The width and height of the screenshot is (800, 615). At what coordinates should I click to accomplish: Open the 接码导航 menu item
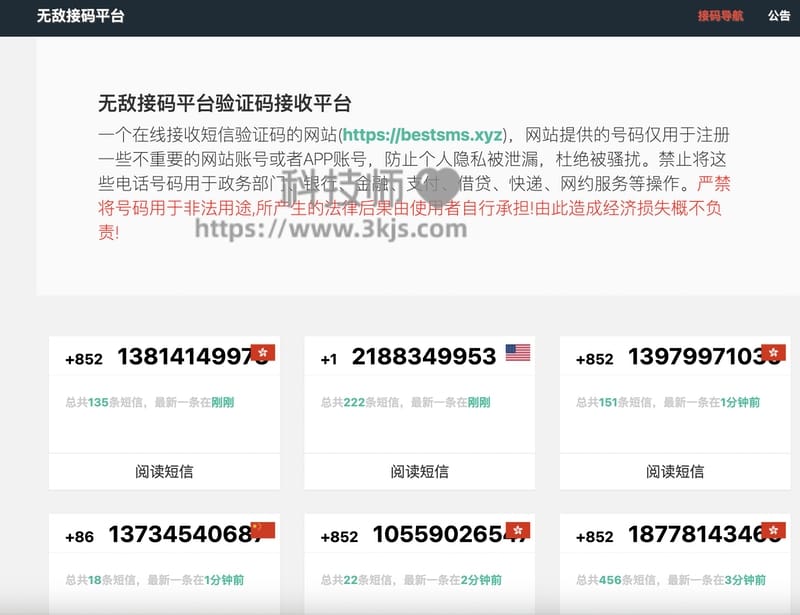click(720, 16)
